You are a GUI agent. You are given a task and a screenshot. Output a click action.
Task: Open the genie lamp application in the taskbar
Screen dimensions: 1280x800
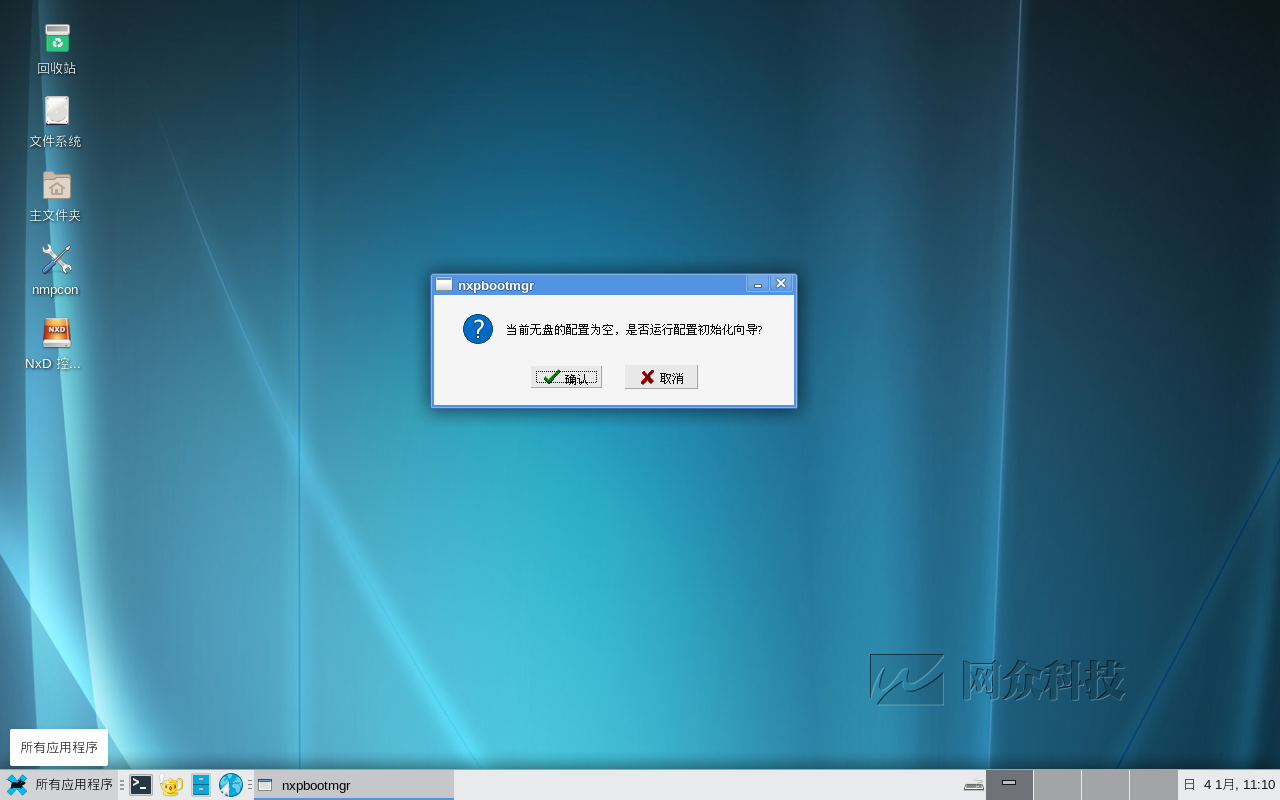pos(171,785)
